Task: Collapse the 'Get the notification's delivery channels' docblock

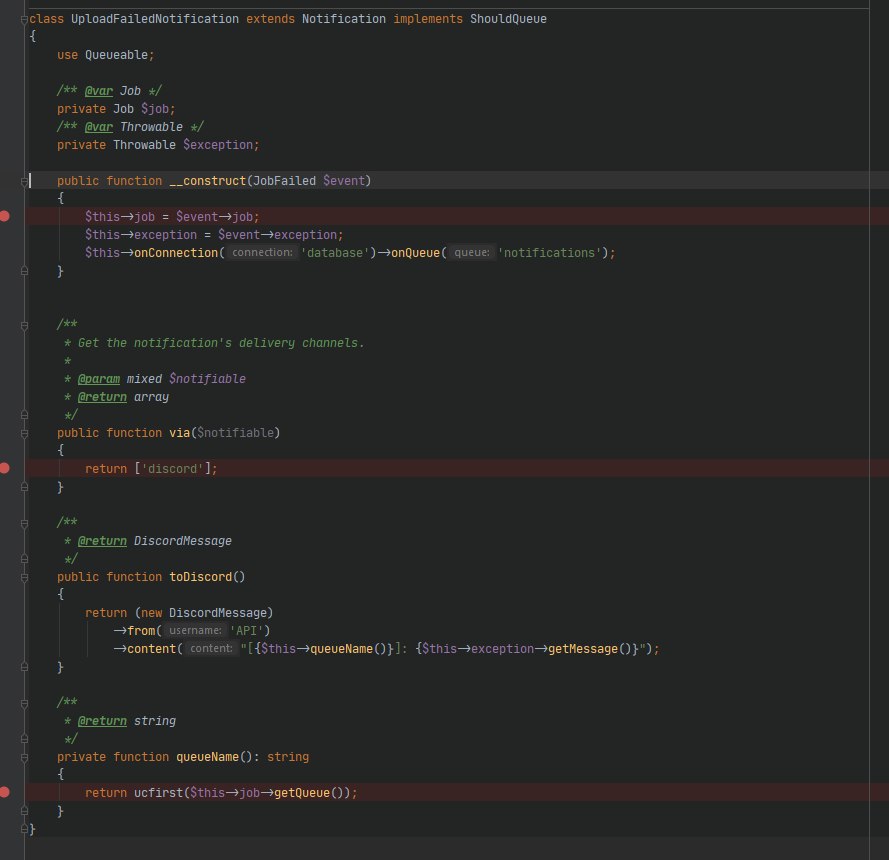Action: [24, 325]
